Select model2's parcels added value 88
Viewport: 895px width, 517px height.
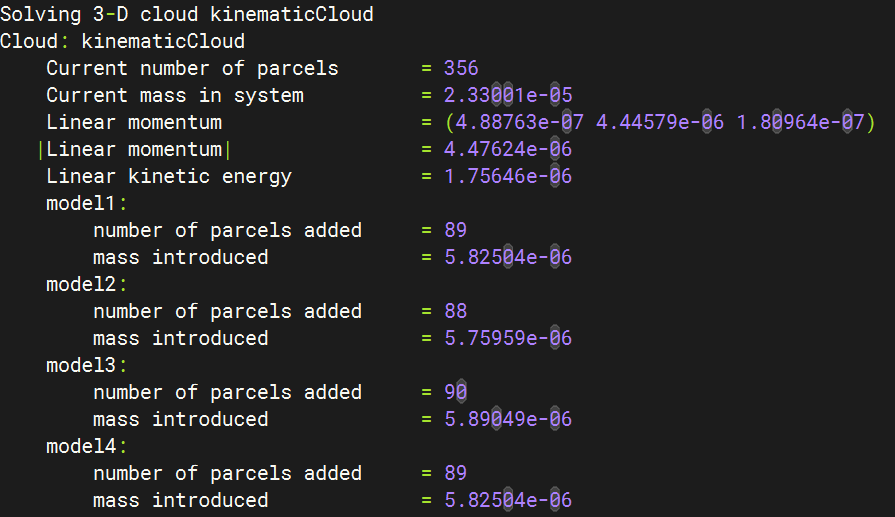[456, 311]
